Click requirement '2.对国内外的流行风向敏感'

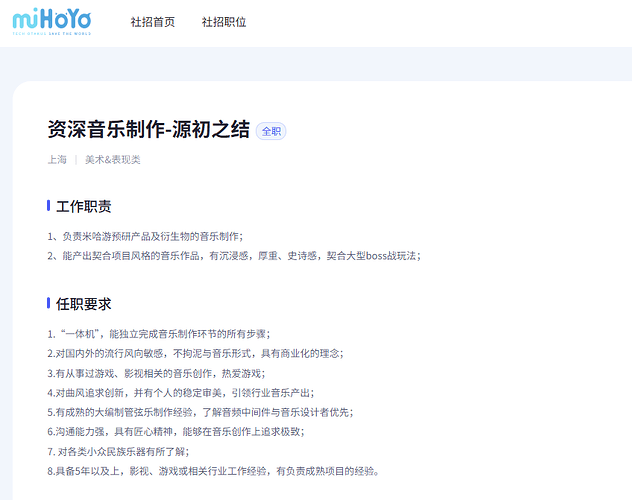[x=195, y=354]
